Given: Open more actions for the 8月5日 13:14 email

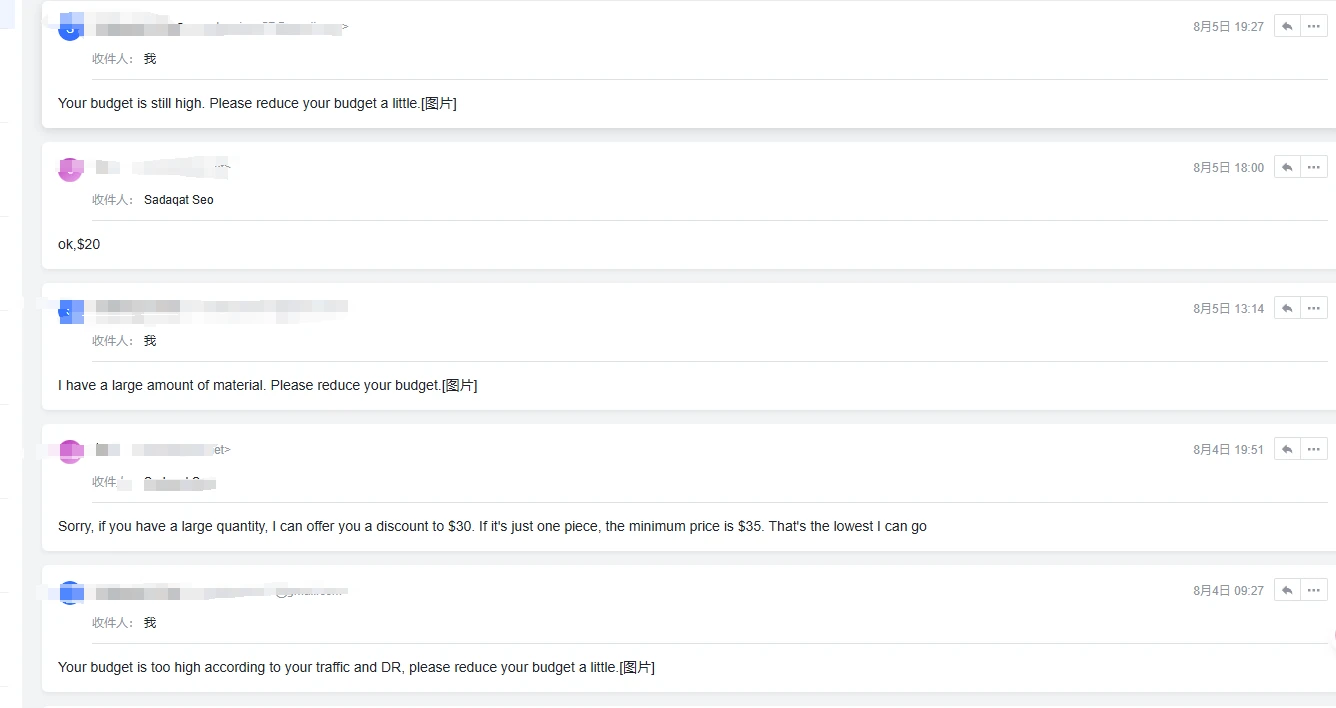Looking at the screenshot, I should (x=1314, y=309).
